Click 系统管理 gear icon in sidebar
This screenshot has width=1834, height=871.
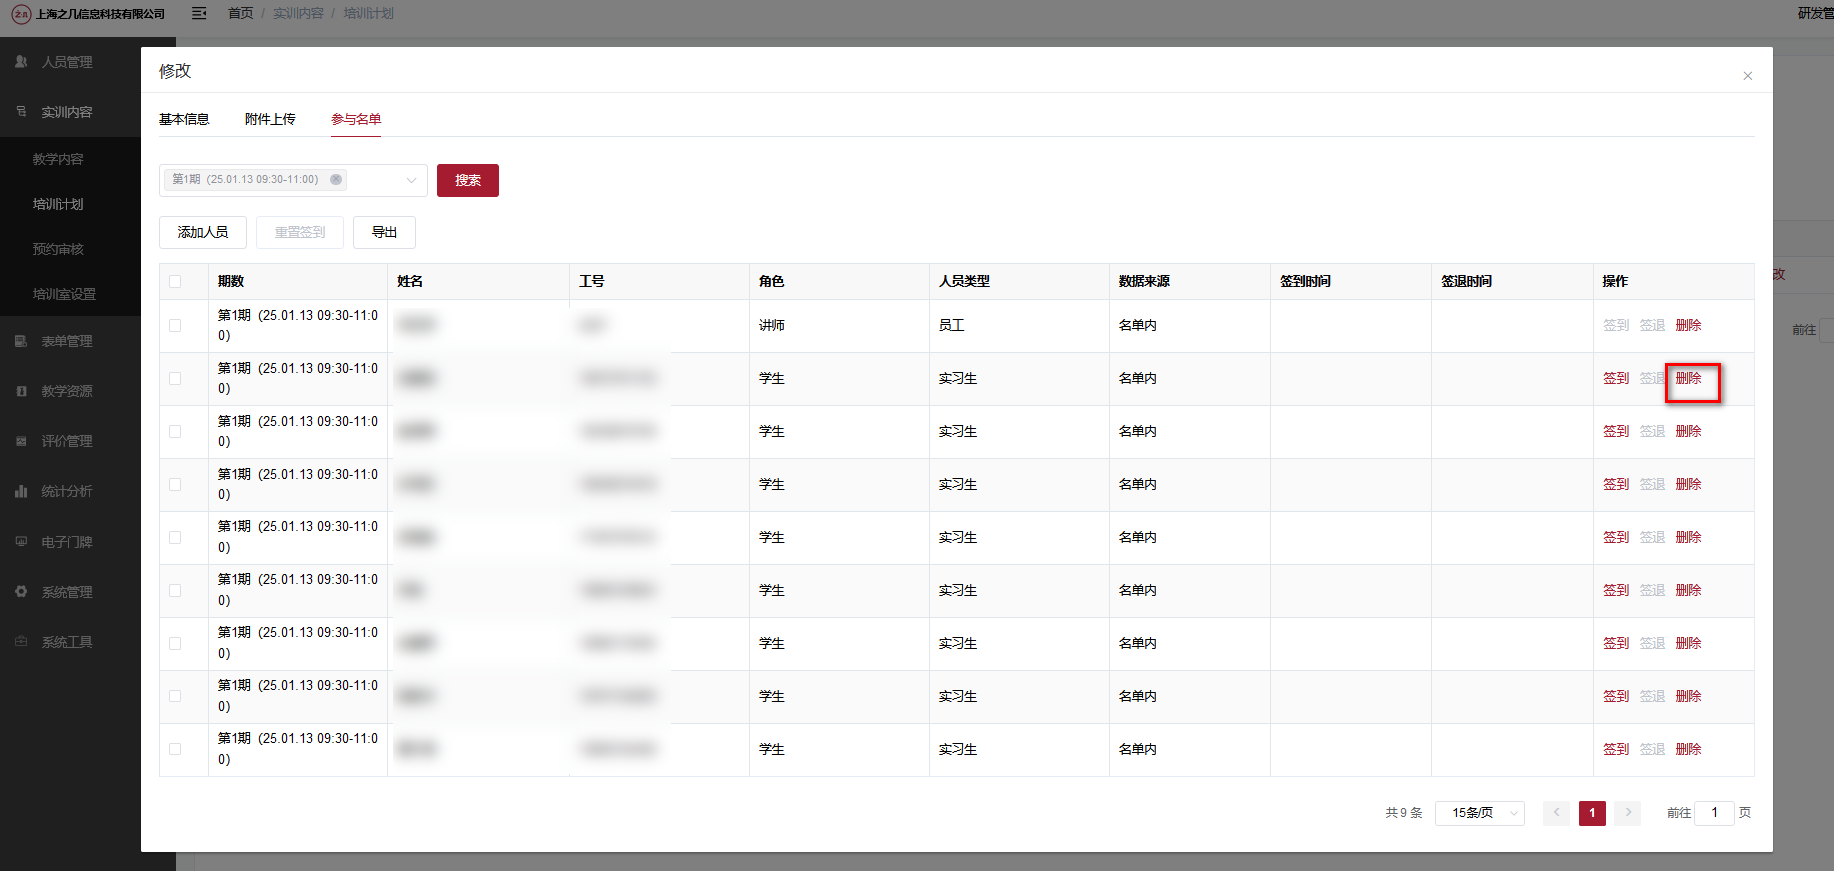(21, 592)
